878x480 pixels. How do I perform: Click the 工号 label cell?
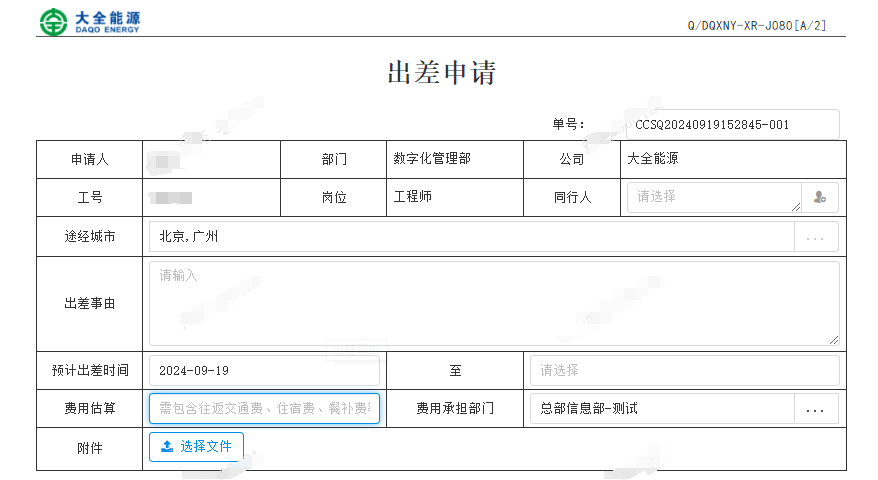(x=90, y=198)
